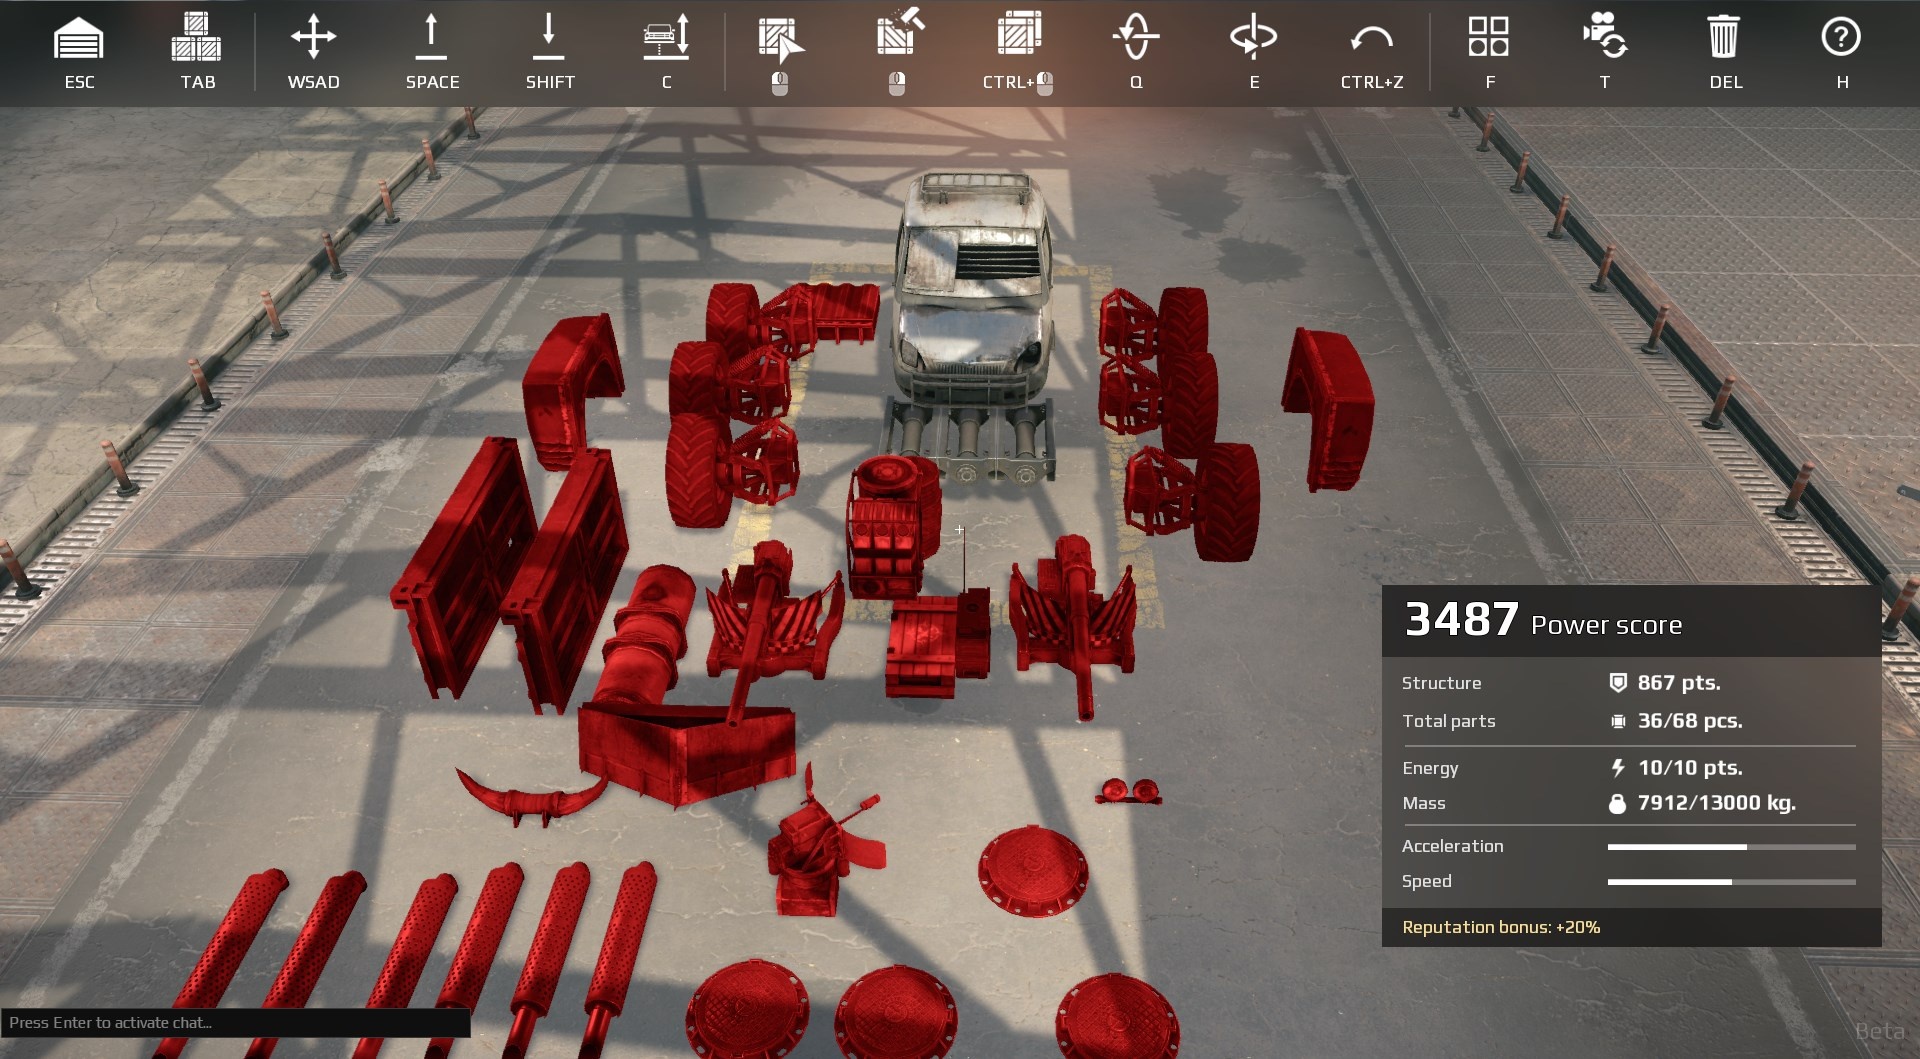The width and height of the screenshot is (1920, 1059).
Task: Select the WSAD move arrows icon
Action: tap(313, 38)
